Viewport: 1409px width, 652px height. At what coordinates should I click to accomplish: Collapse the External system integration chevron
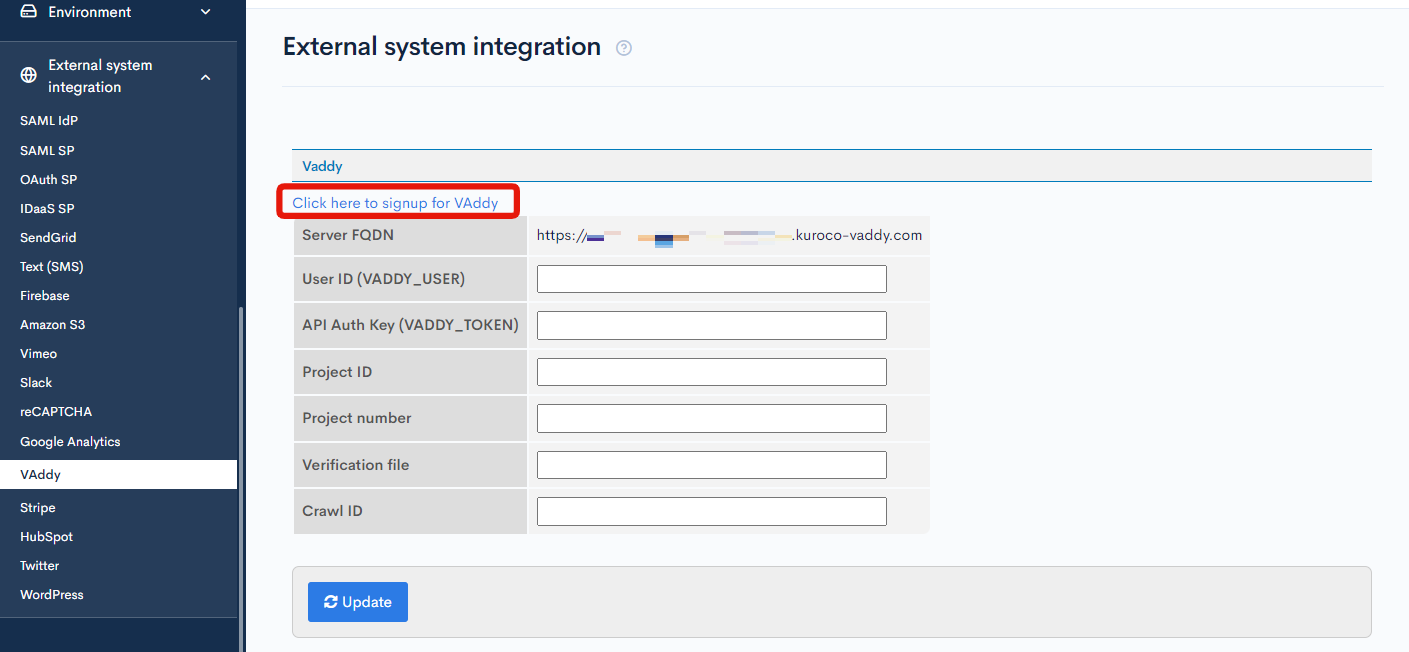206,76
